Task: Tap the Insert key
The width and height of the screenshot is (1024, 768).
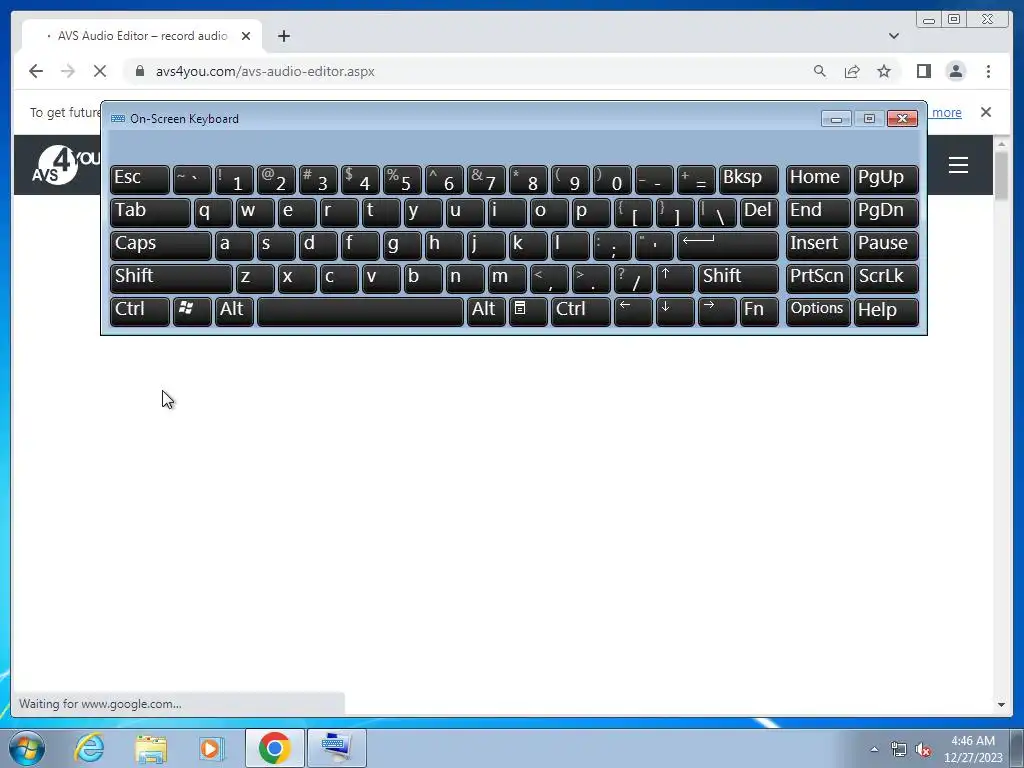Action: pyautogui.click(x=818, y=245)
